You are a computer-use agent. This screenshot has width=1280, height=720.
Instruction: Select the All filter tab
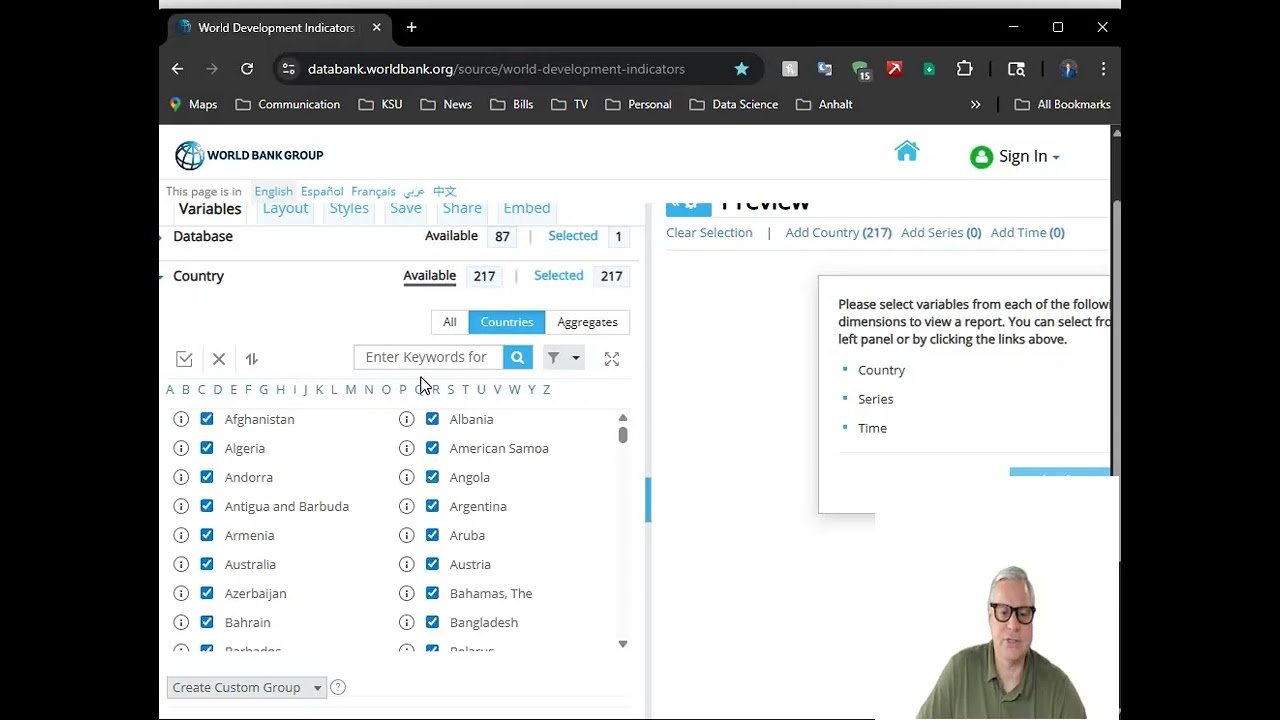450,322
